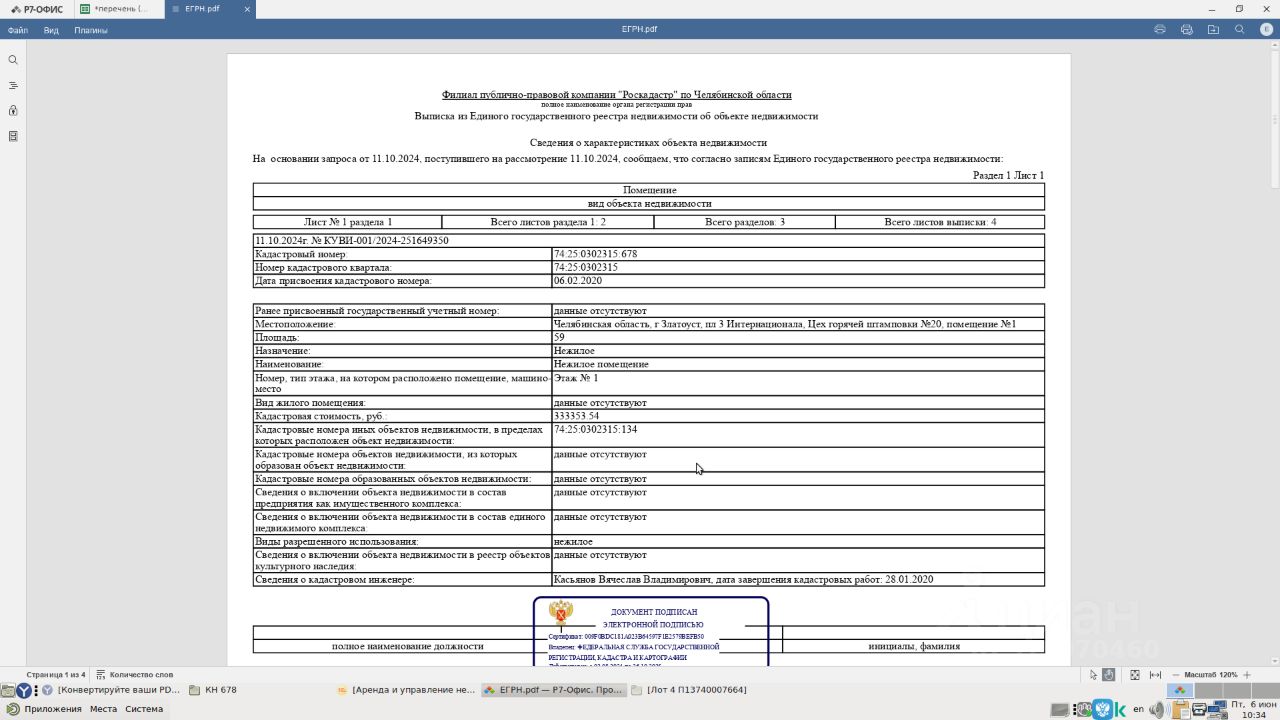Open the search sidebar magnifier icon
Viewport: 1280px width, 720px height.
(13, 60)
